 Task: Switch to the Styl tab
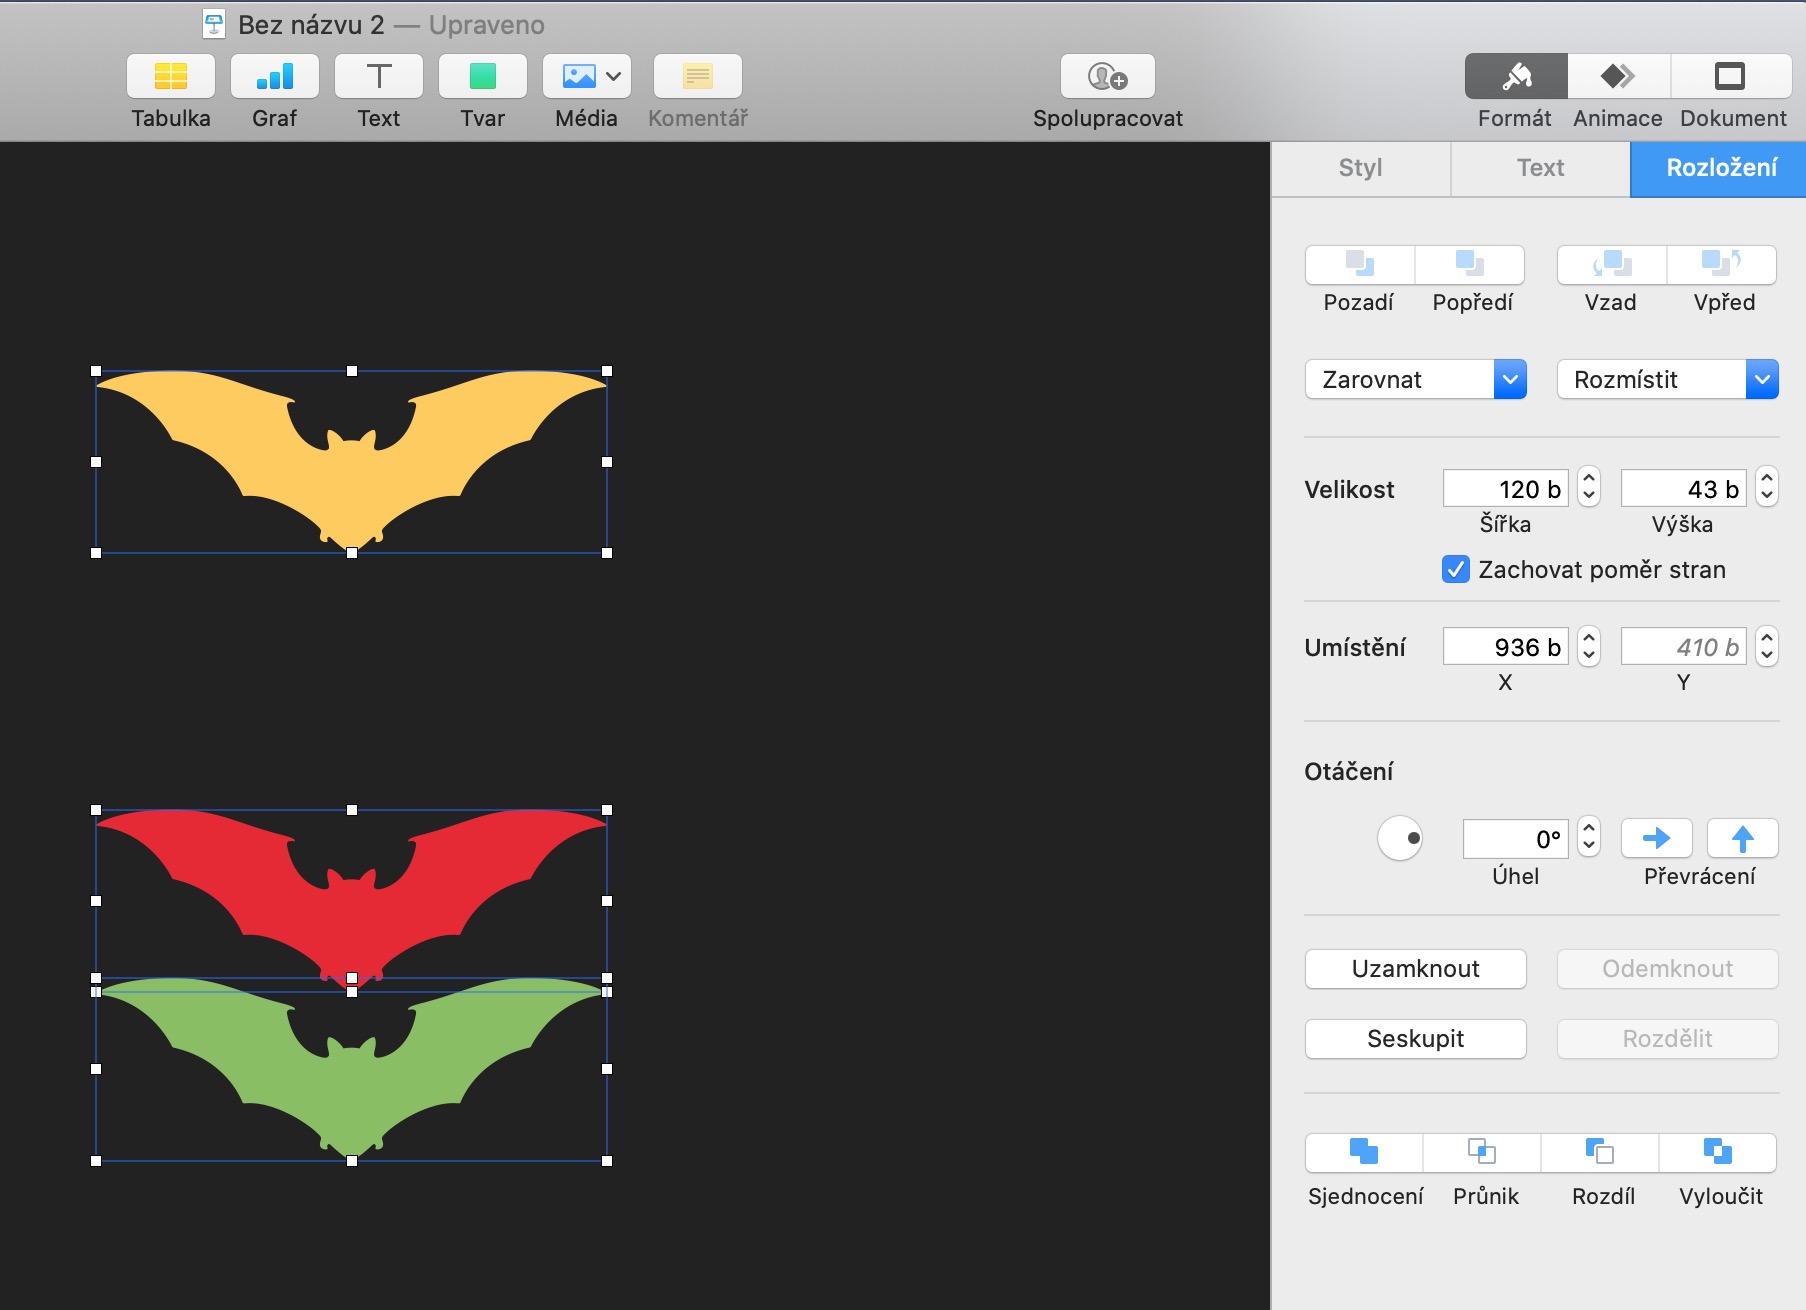[x=1361, y=168]
